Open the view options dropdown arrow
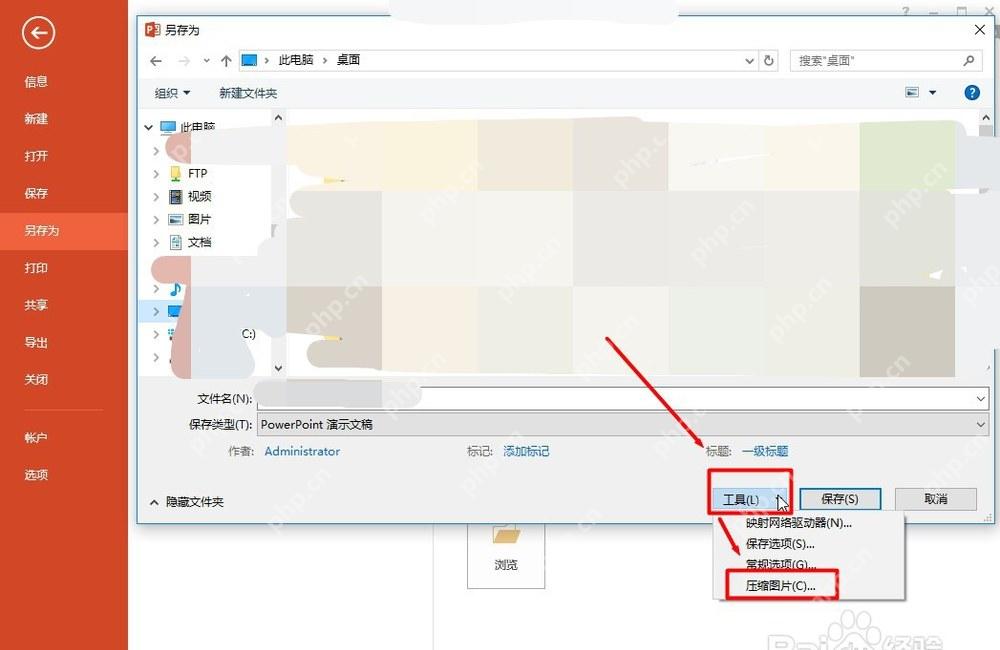Screen dimensions: 1000x650 click(x=932, y=93)
